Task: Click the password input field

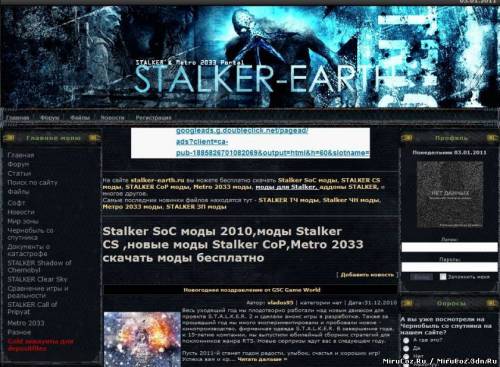Action: point(449,267)
